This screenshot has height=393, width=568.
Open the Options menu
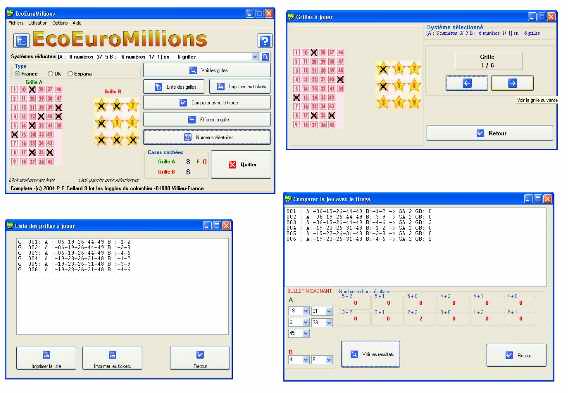coord(60,23)
